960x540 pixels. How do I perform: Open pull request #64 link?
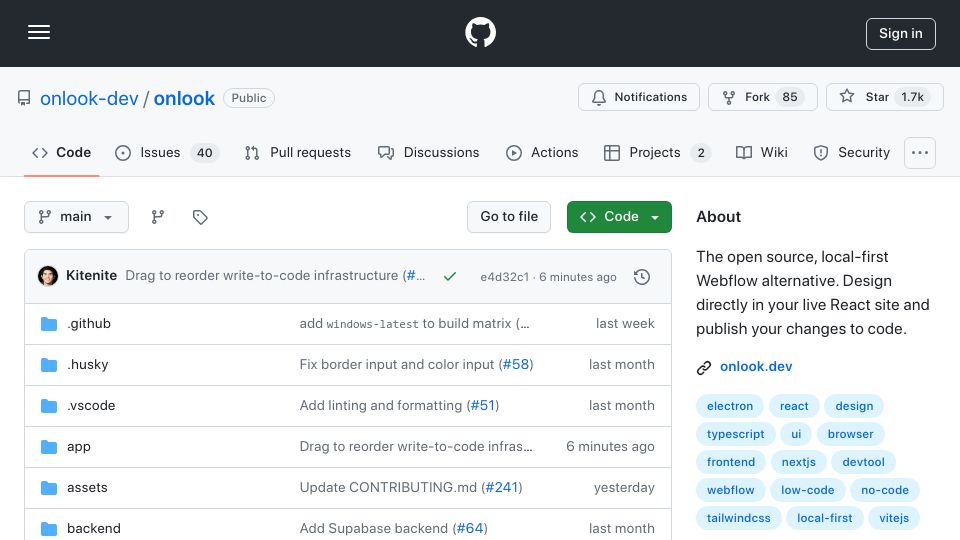click(x=470, y=528)
